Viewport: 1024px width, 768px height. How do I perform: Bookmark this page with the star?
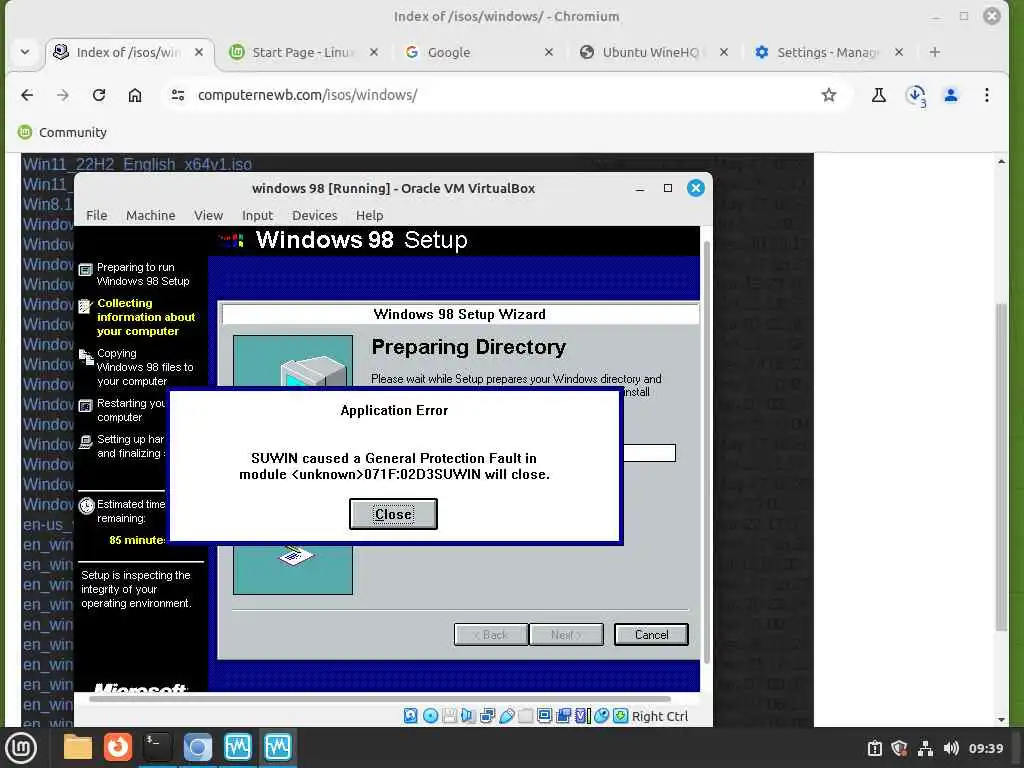829,95
